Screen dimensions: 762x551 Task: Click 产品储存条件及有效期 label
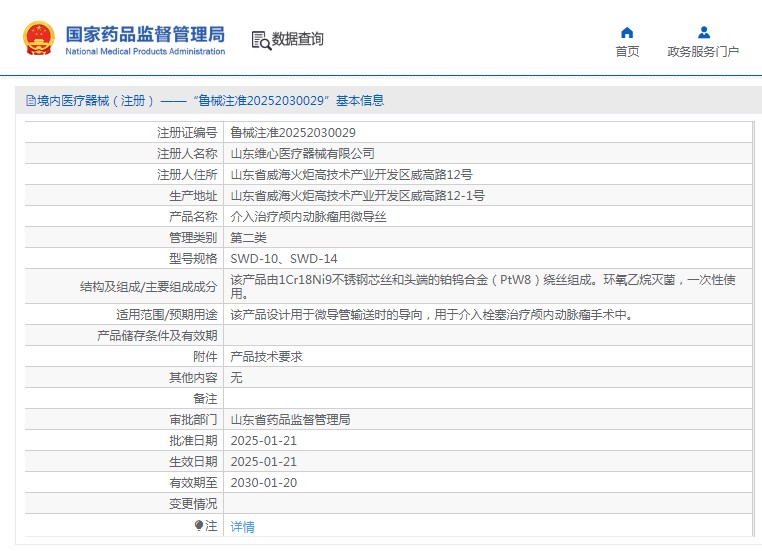(157, 336)
